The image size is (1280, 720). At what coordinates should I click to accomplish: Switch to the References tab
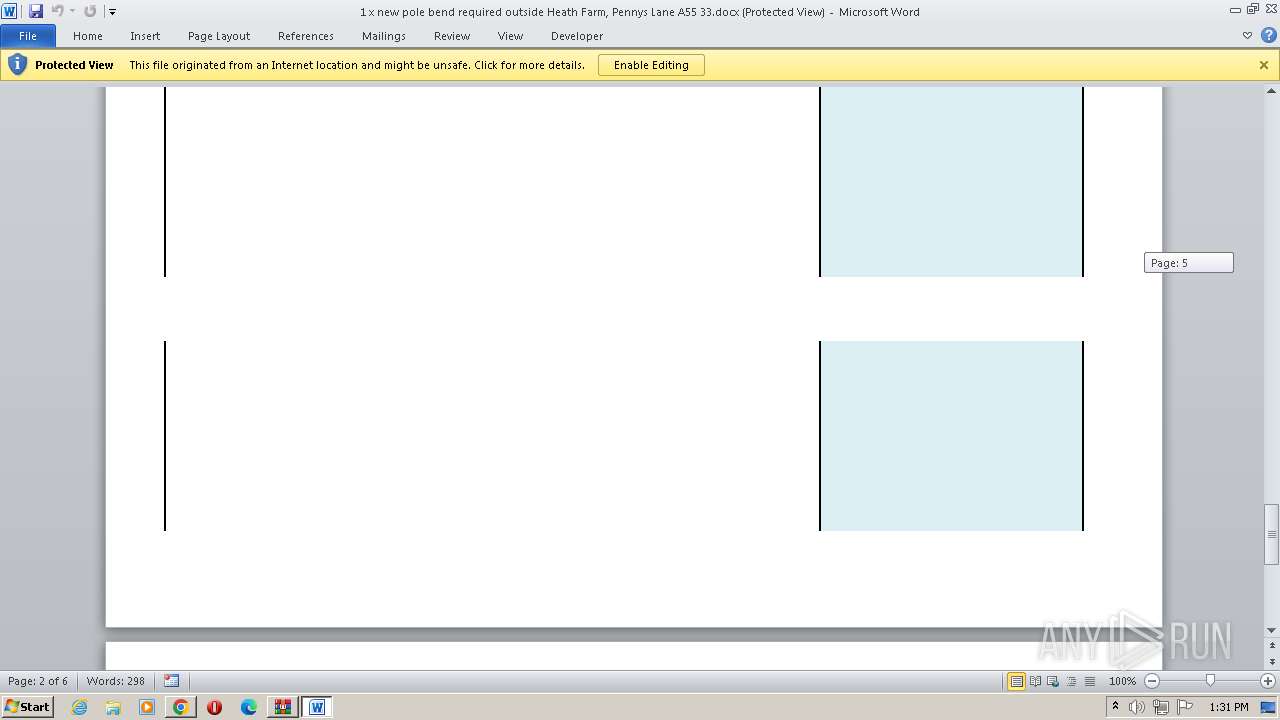tap(306, 36)
